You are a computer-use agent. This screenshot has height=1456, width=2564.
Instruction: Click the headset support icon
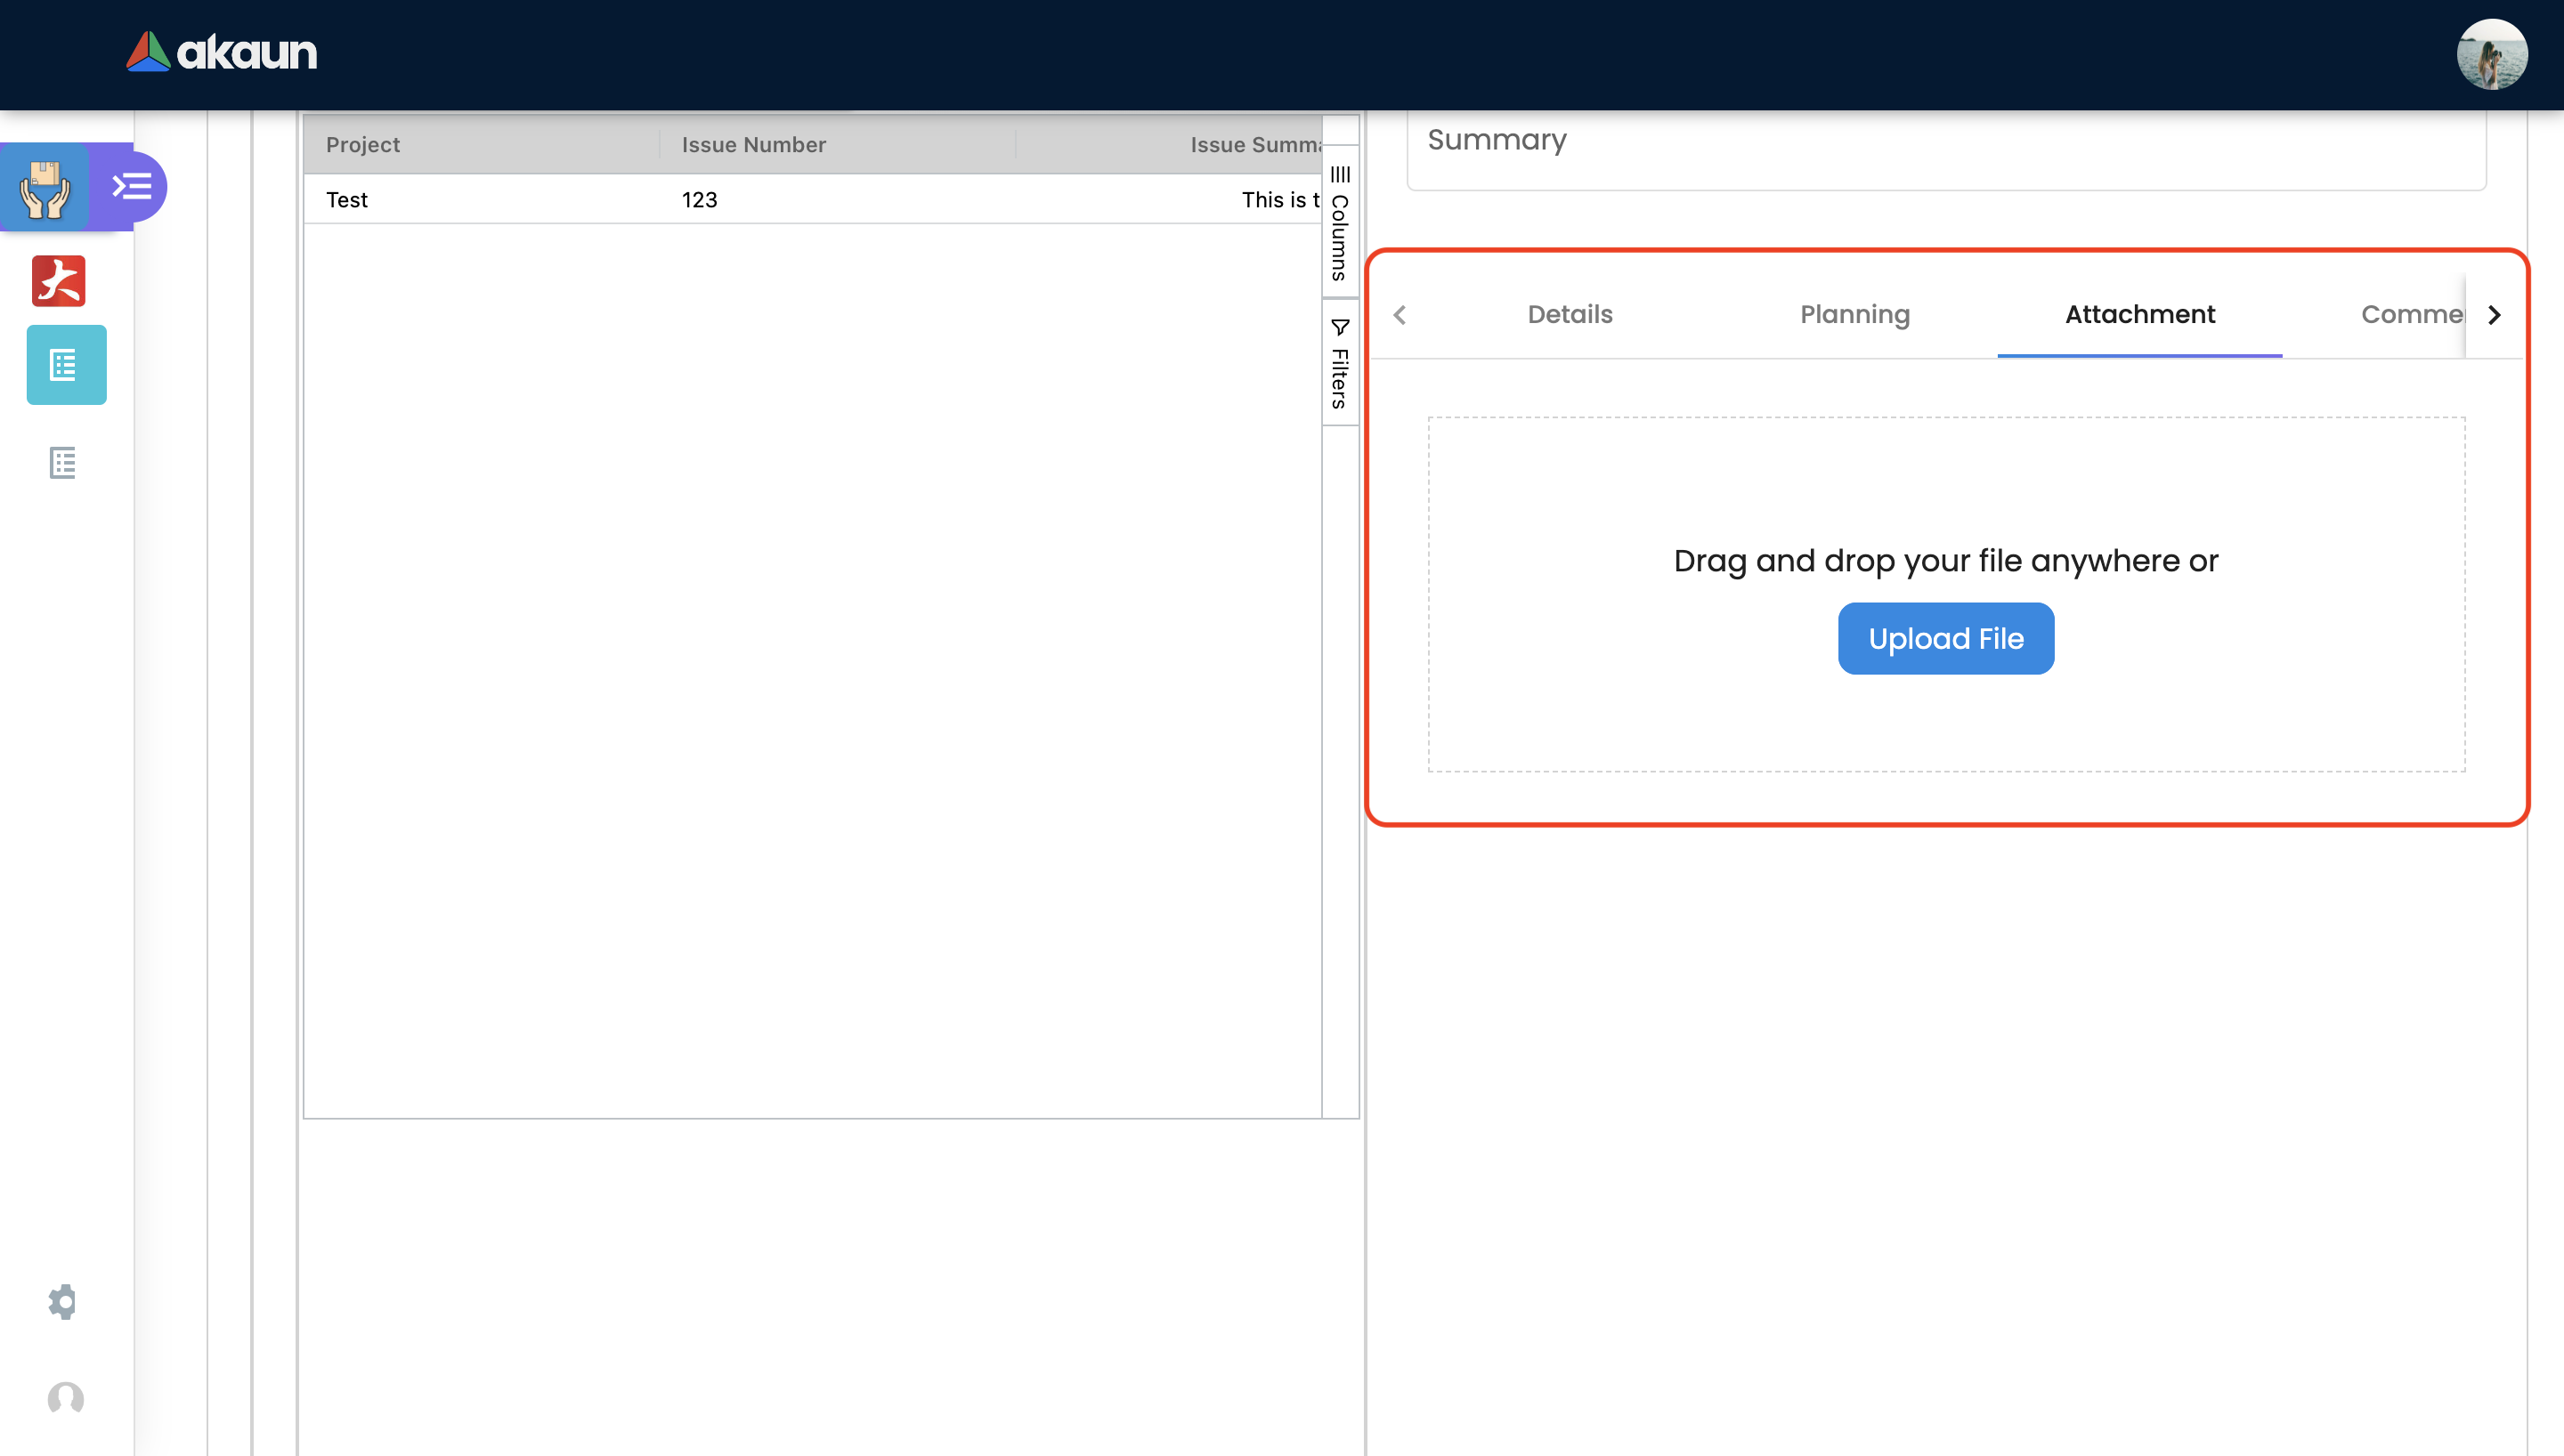click(x=65, y=1398)
